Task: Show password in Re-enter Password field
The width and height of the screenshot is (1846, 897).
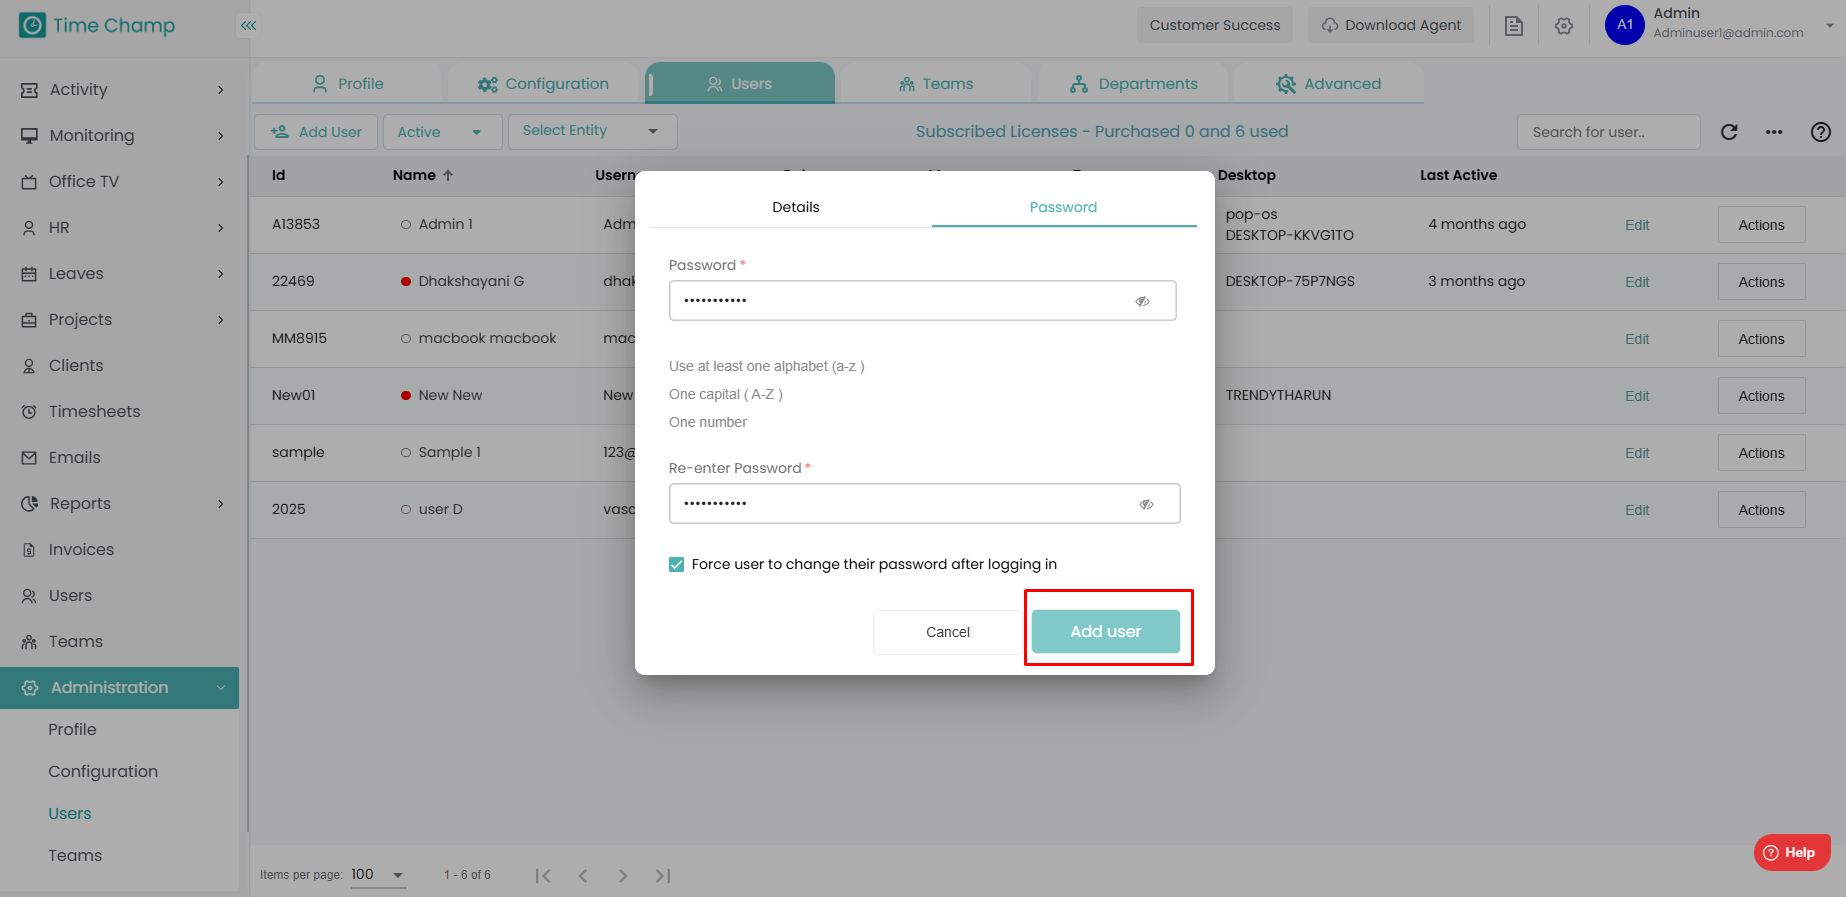Action: [1146, 504]
